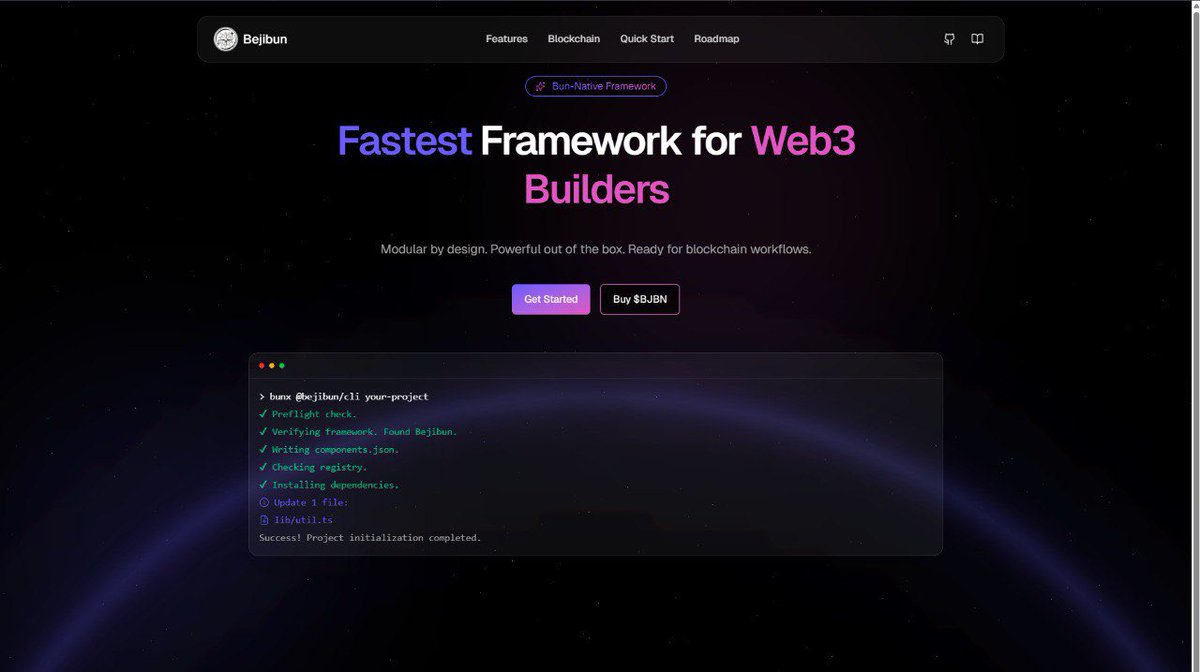Select the Bun icon in the framework badge
Viewport: 1200px width, 672px height.
(x=539, y=86)
